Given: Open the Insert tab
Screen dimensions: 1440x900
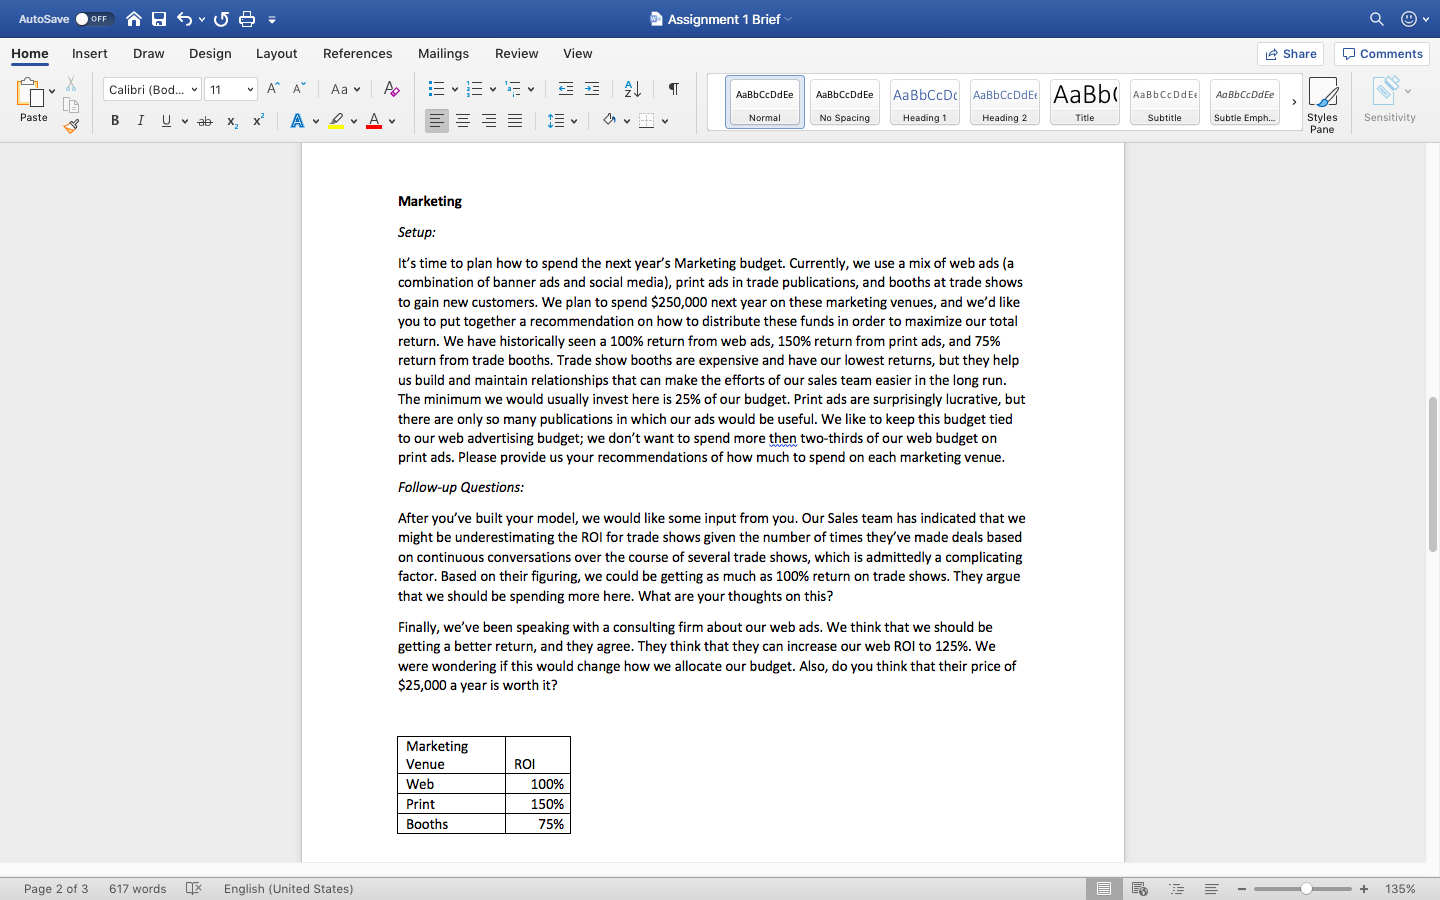Looking at the screenshot, I should pyautogui.click(x=89, y=53).
